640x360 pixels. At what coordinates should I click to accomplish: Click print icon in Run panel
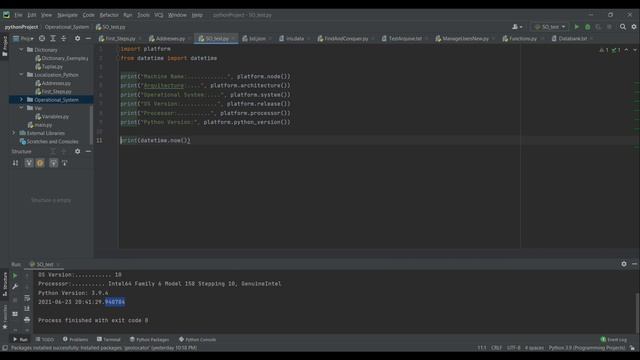coord(27,320)
